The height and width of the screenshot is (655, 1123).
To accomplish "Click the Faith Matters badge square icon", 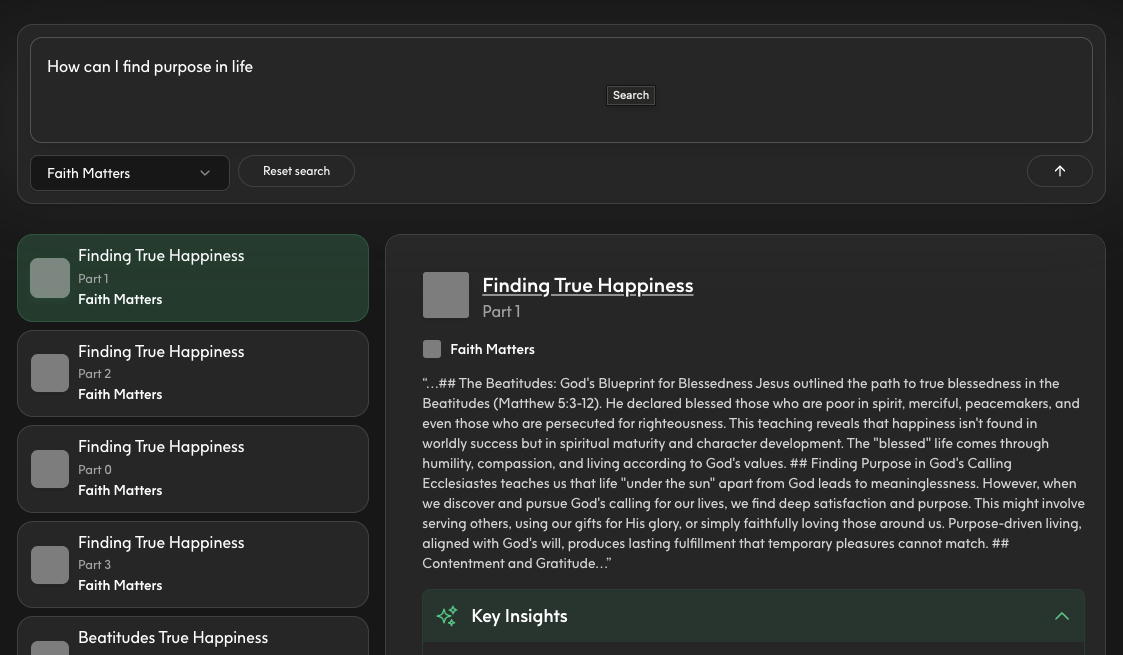I will (432, 349).
